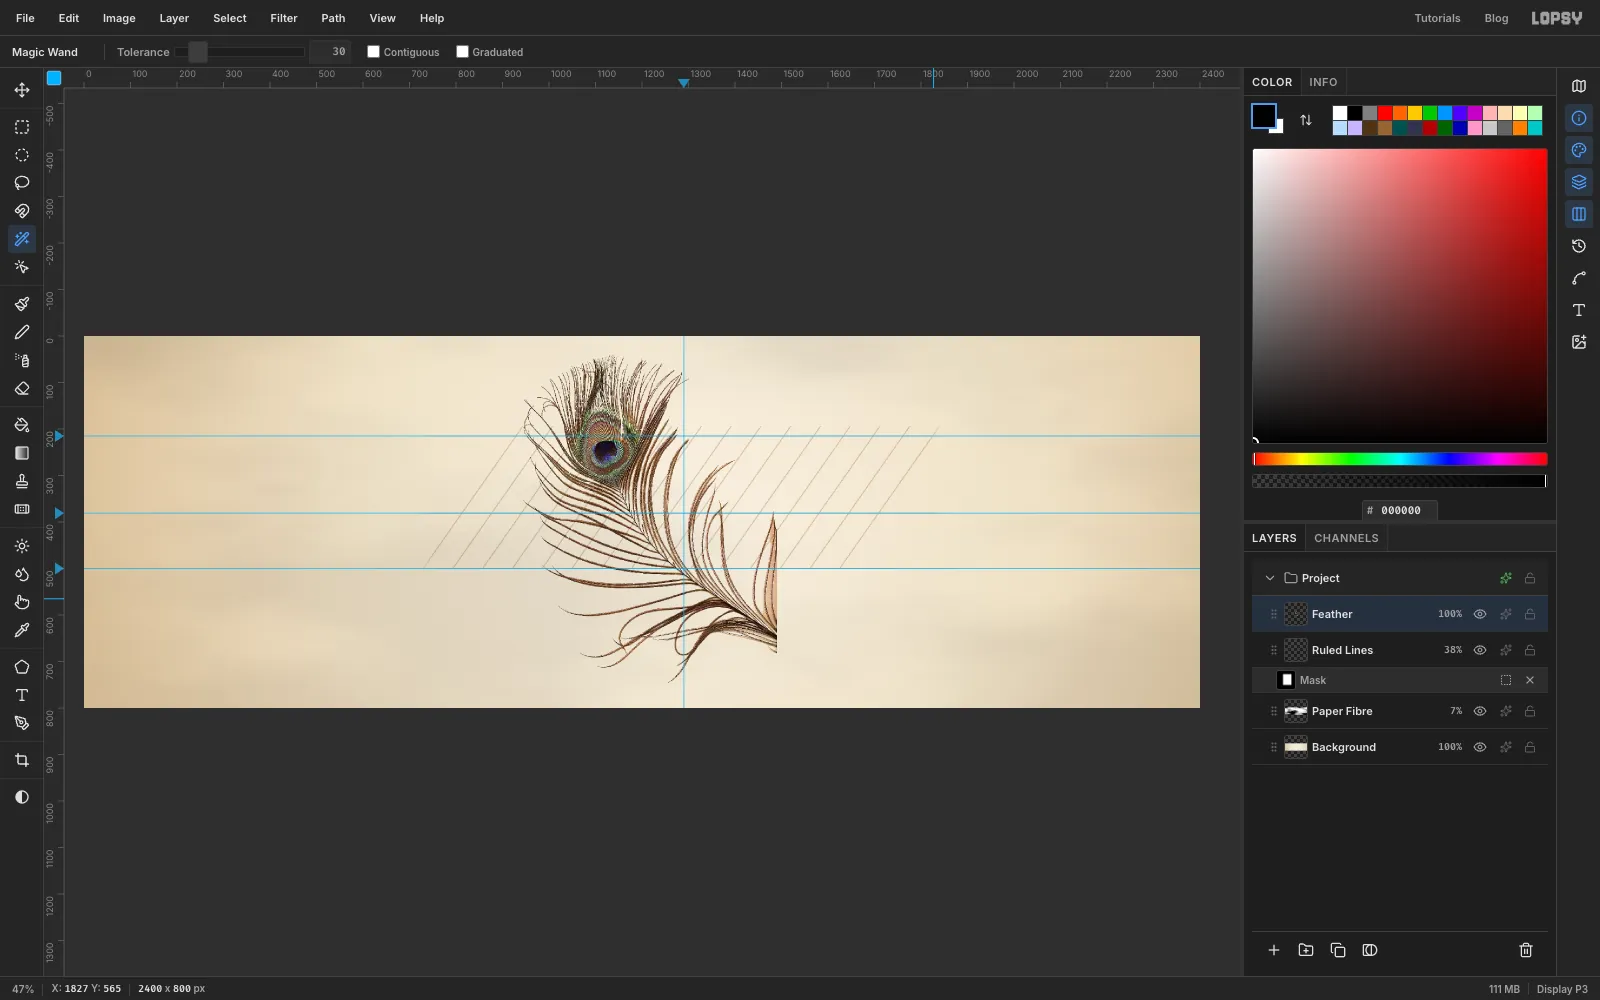Select the Gradient tool
Image resolution: width=1600 pixels, height=1000 pixels.
point(22,453)
